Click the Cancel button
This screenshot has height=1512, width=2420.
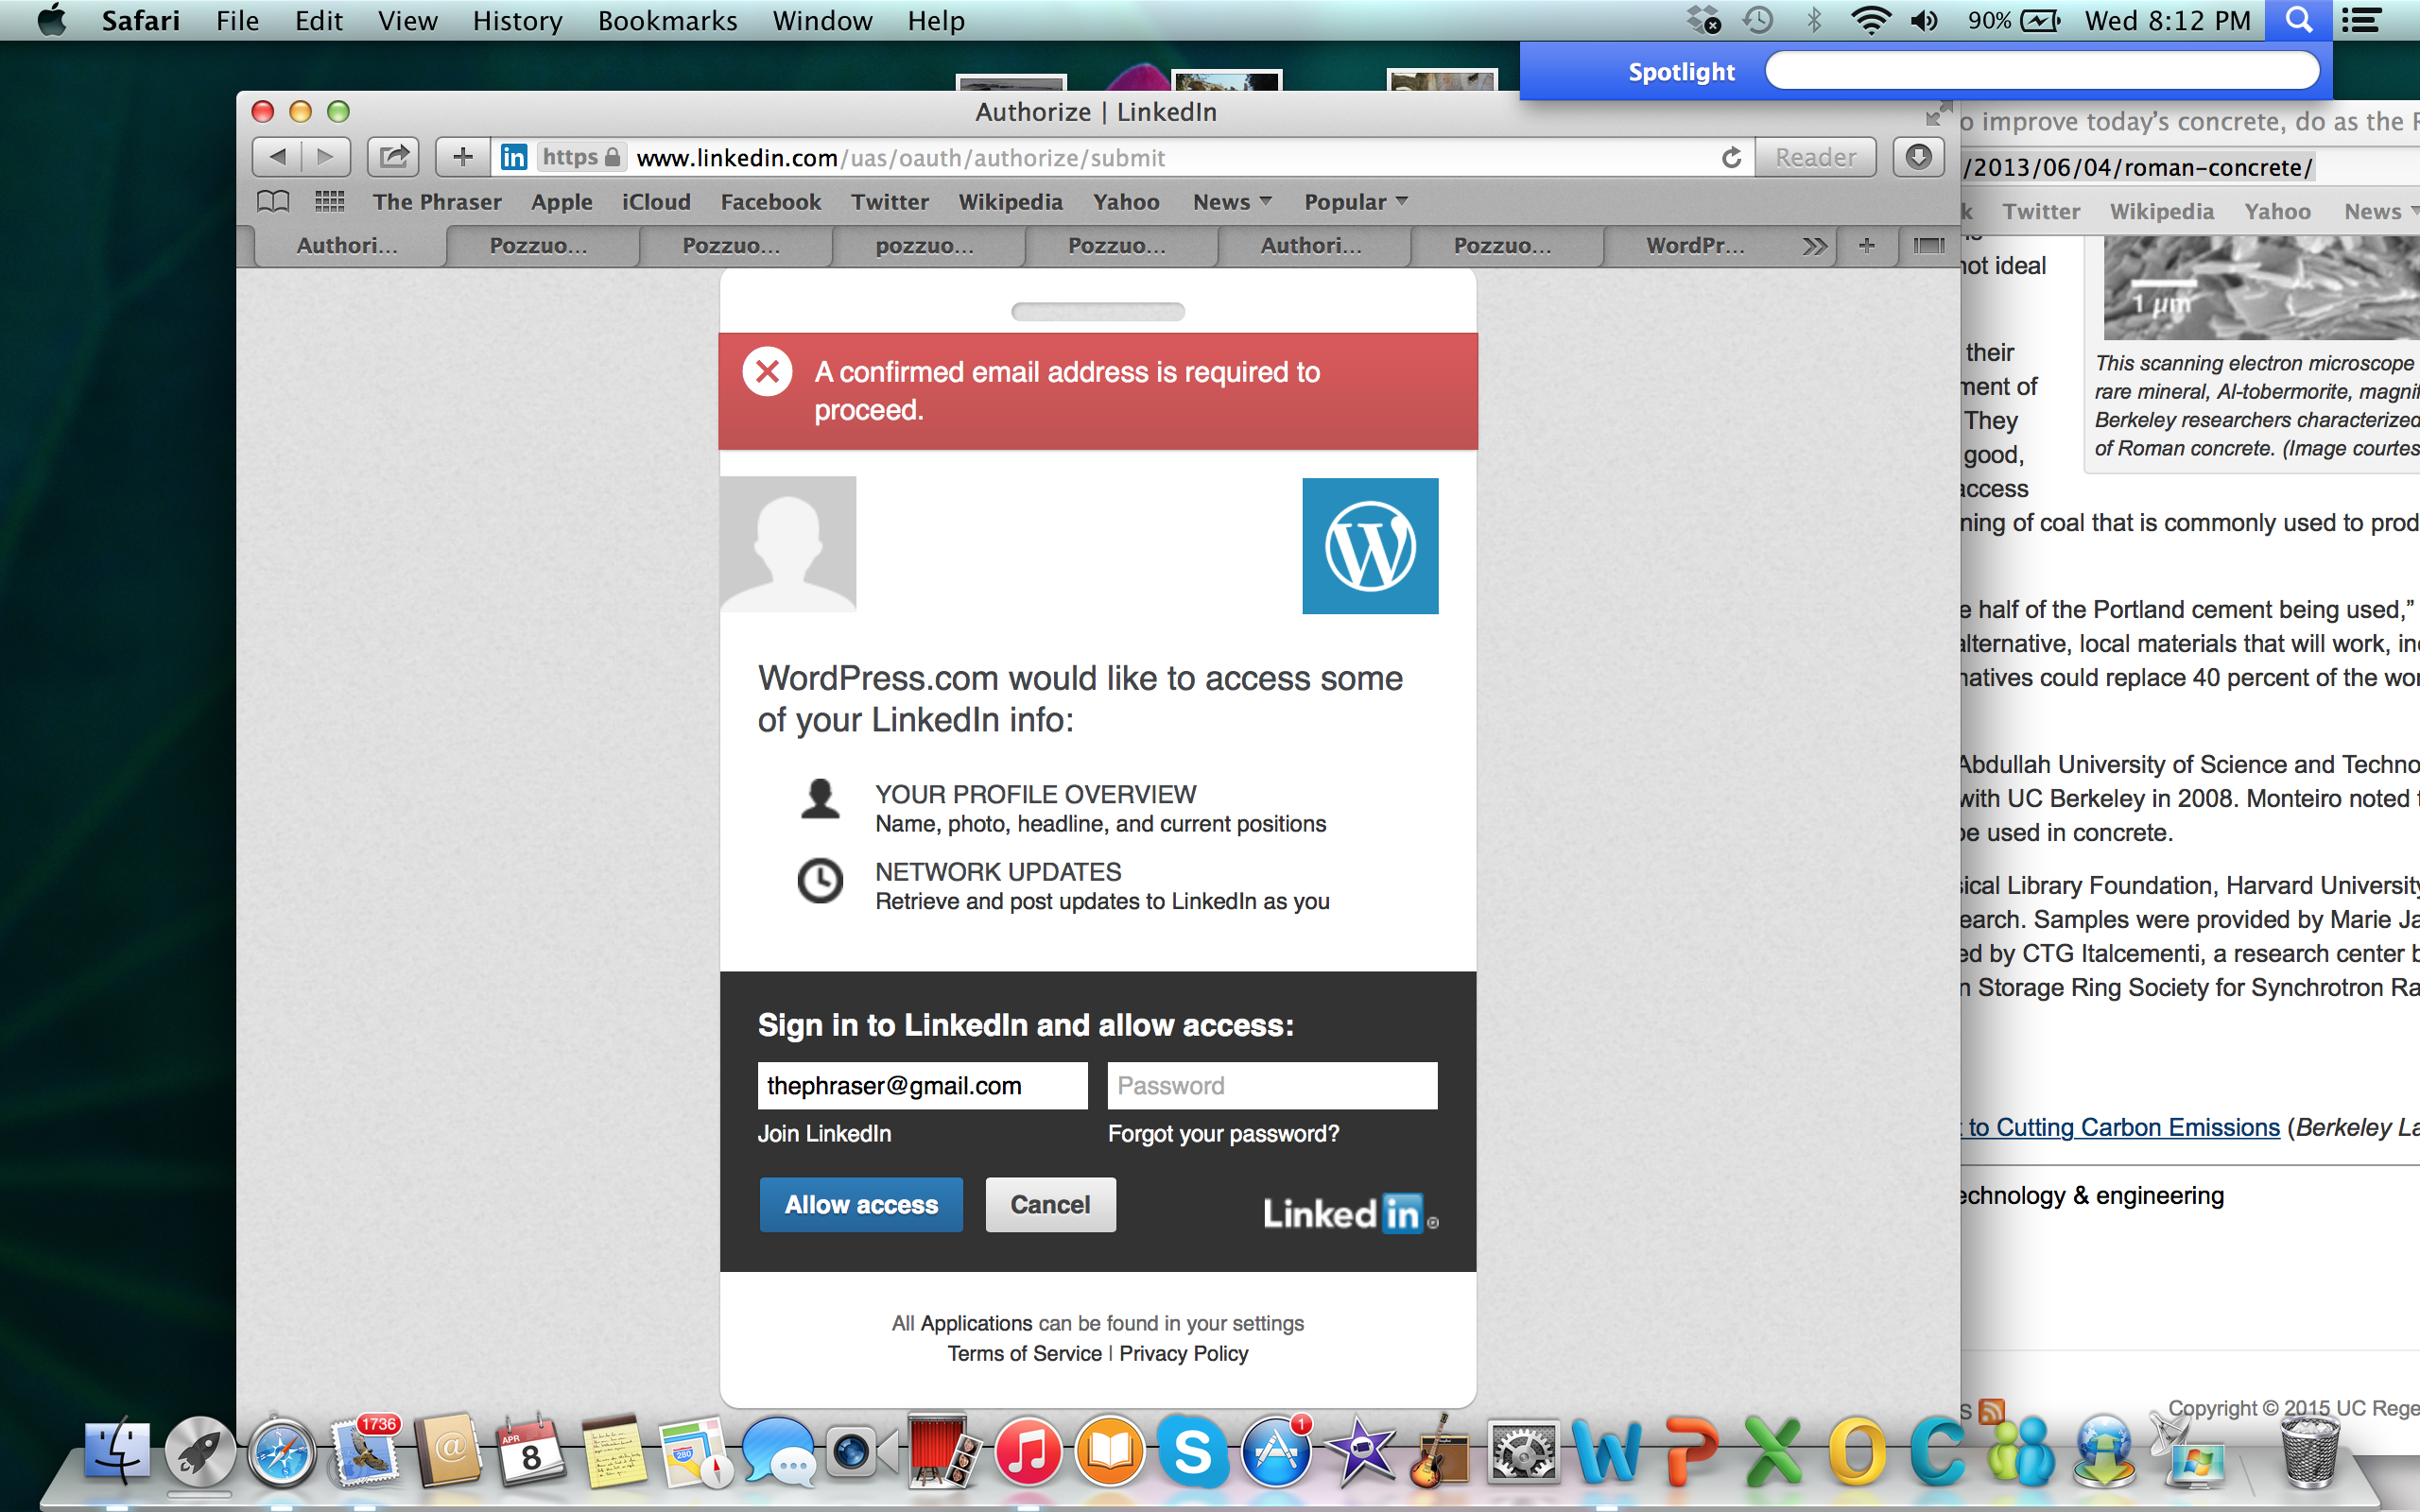click(x=1050, y=1205)
